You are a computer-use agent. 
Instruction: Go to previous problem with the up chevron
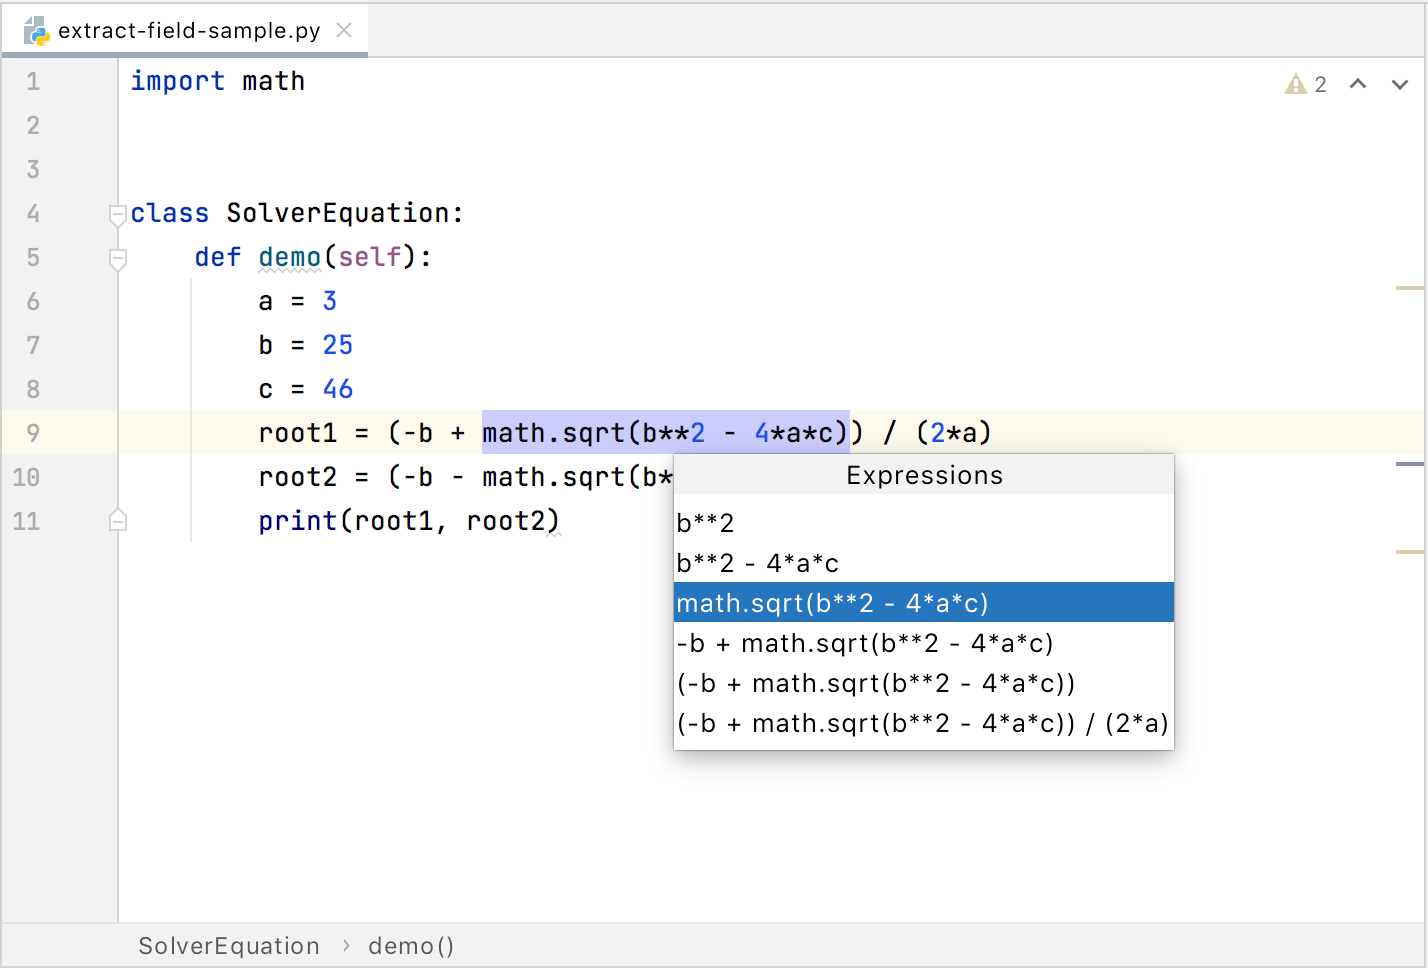pos(1358,84)
